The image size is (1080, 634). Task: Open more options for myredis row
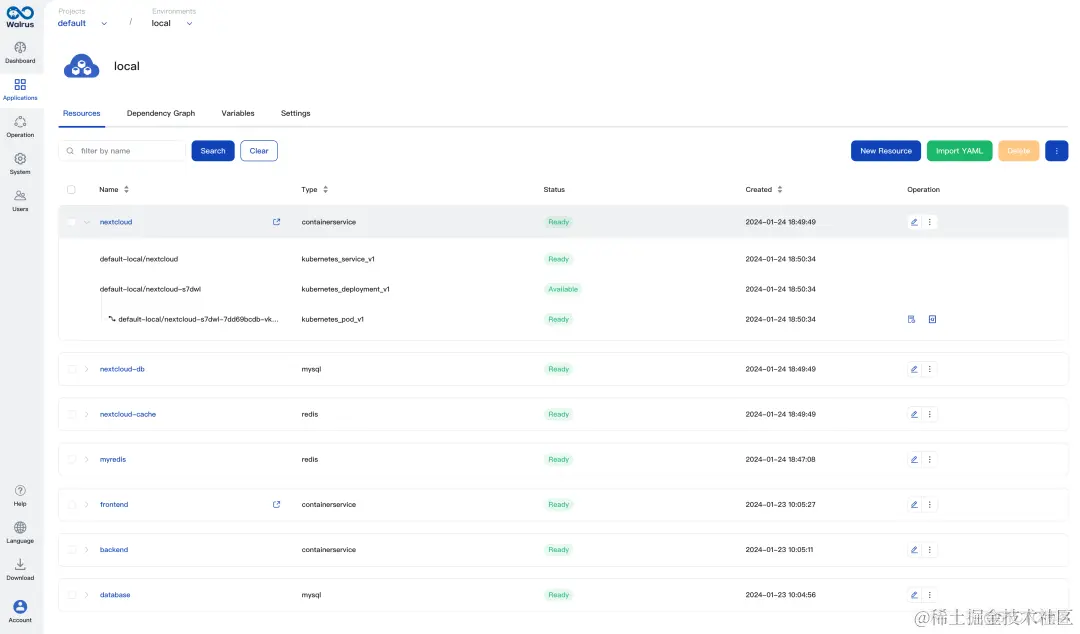[x=929, y=460]
